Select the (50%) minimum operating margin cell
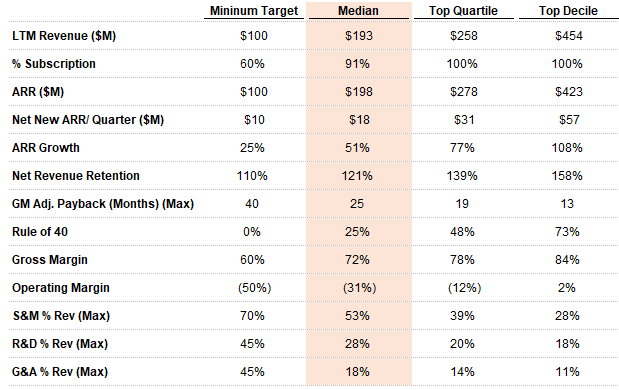 (254, 288)
